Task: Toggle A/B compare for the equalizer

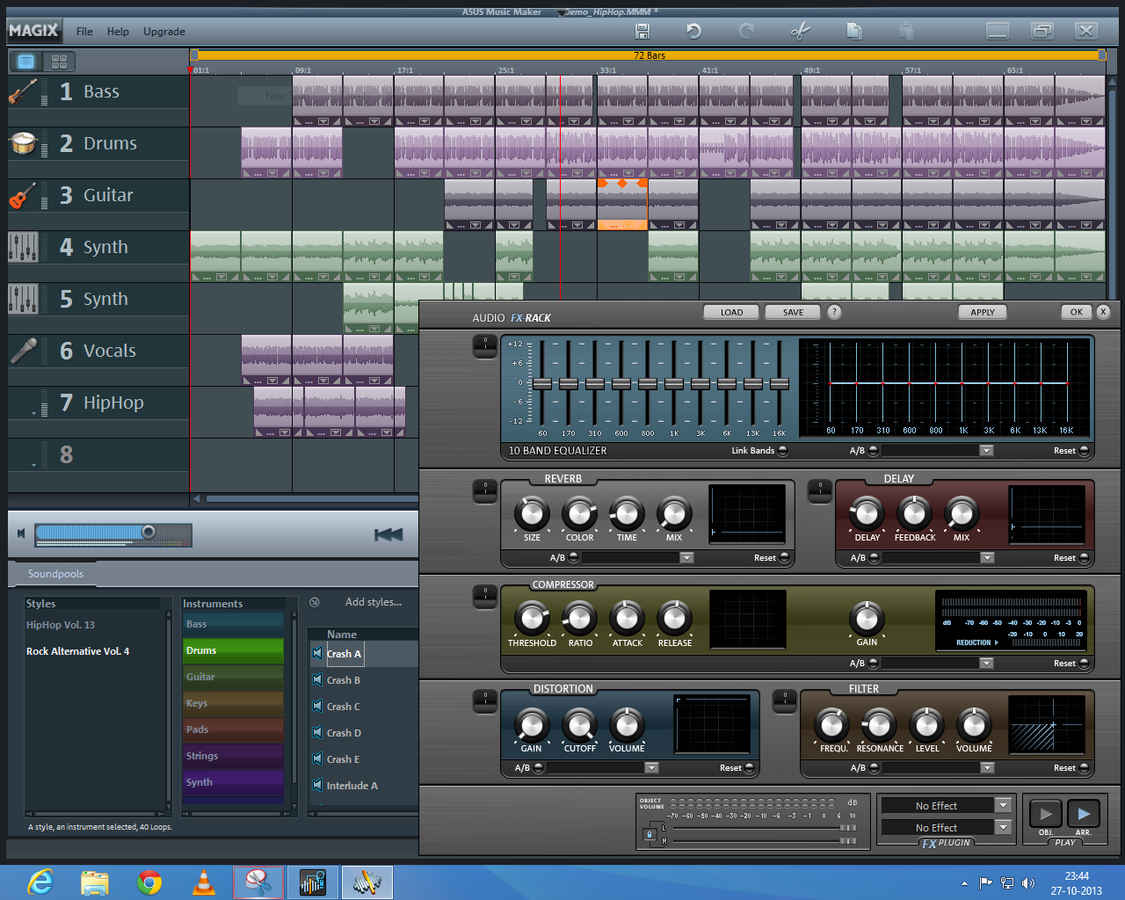Action: pos(873,451)
